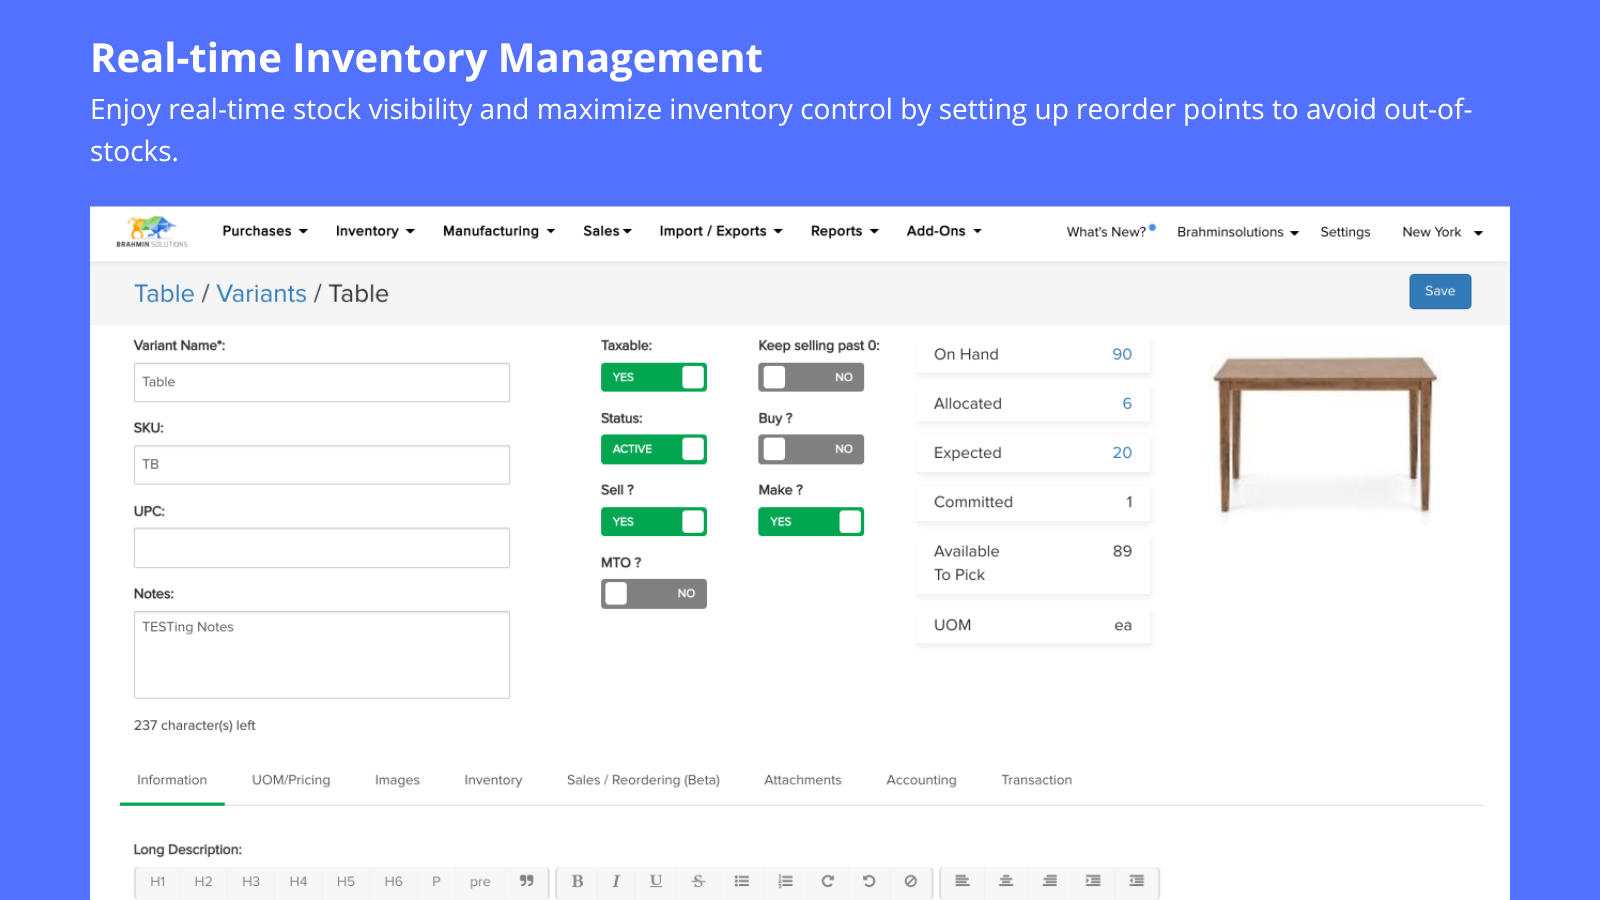
Task: Insert a bulleted list
Action: (742, 881)
